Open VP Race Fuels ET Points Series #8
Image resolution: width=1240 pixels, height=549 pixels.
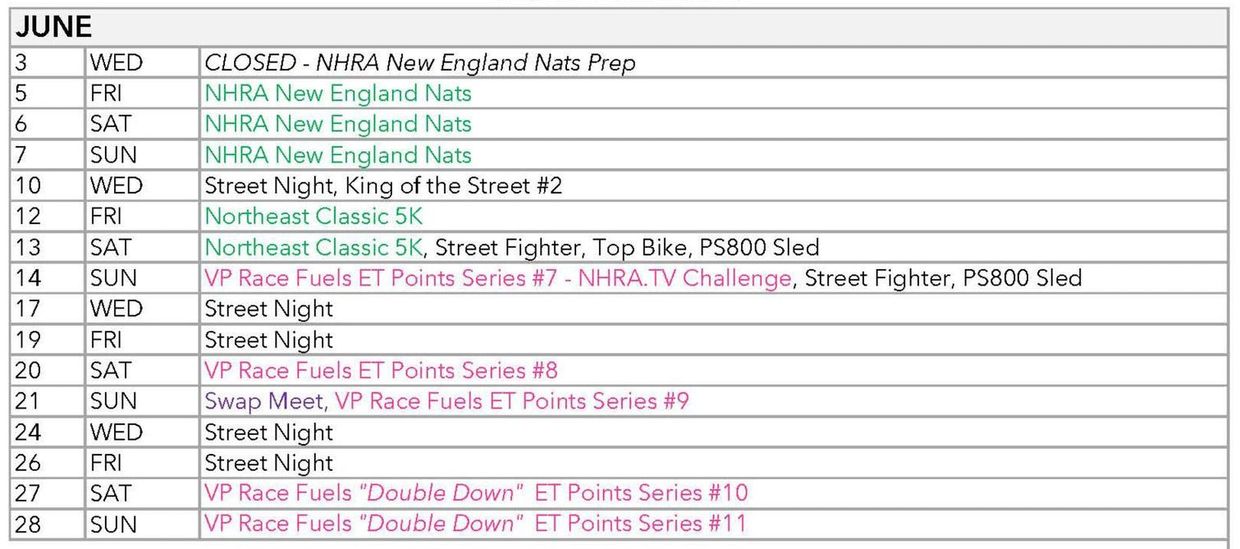coord(381,370)
